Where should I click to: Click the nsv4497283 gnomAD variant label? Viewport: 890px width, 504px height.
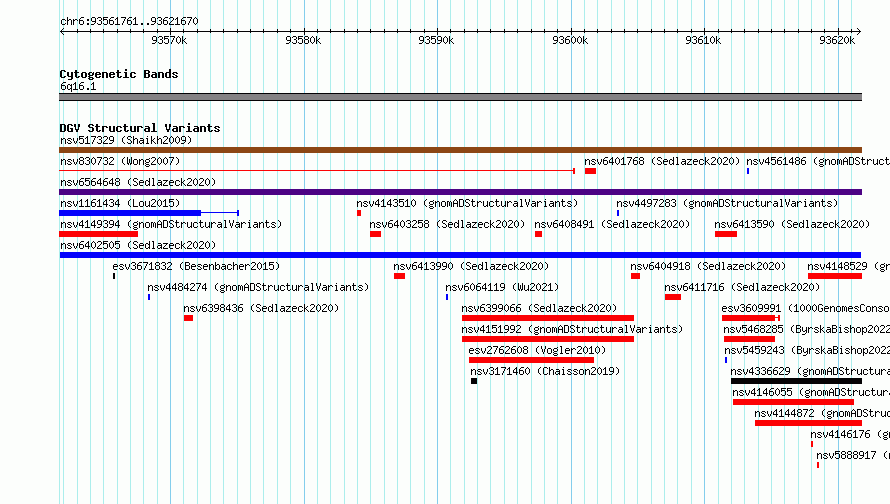(727, 203)
